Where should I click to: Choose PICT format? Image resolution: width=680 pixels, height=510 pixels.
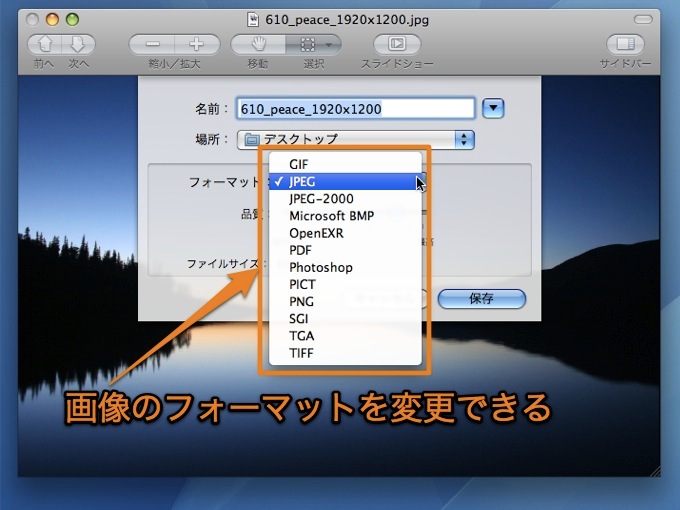point(345,284)
